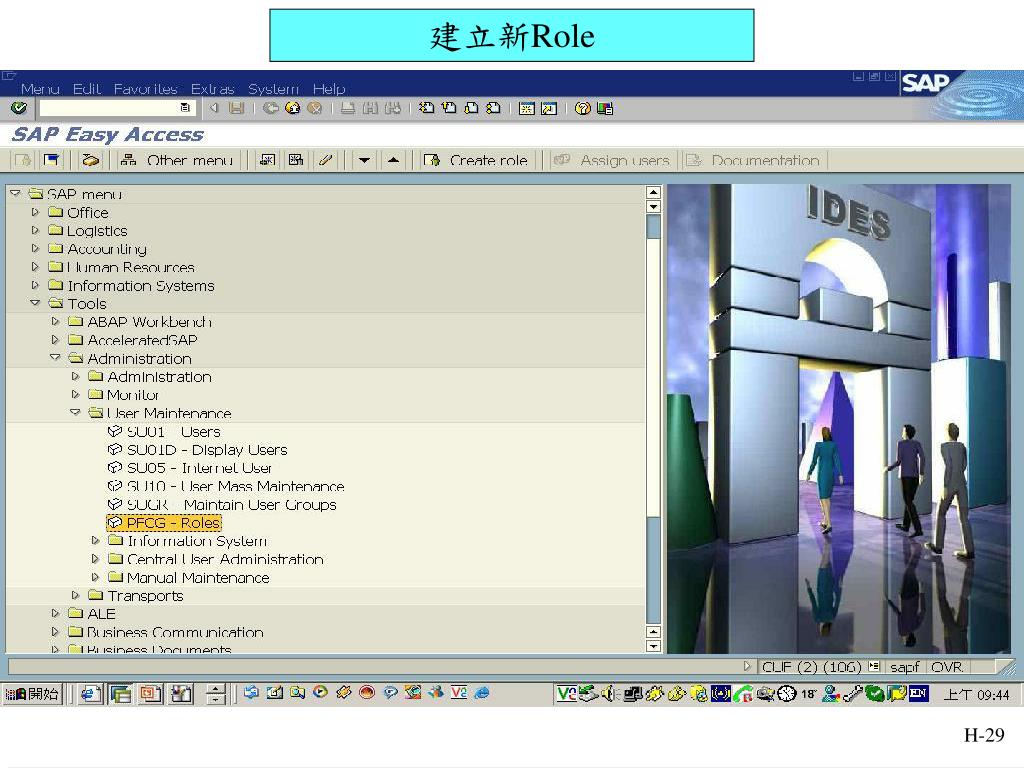Click the Documentation button

pyautogui.click(x=754, y=160)
